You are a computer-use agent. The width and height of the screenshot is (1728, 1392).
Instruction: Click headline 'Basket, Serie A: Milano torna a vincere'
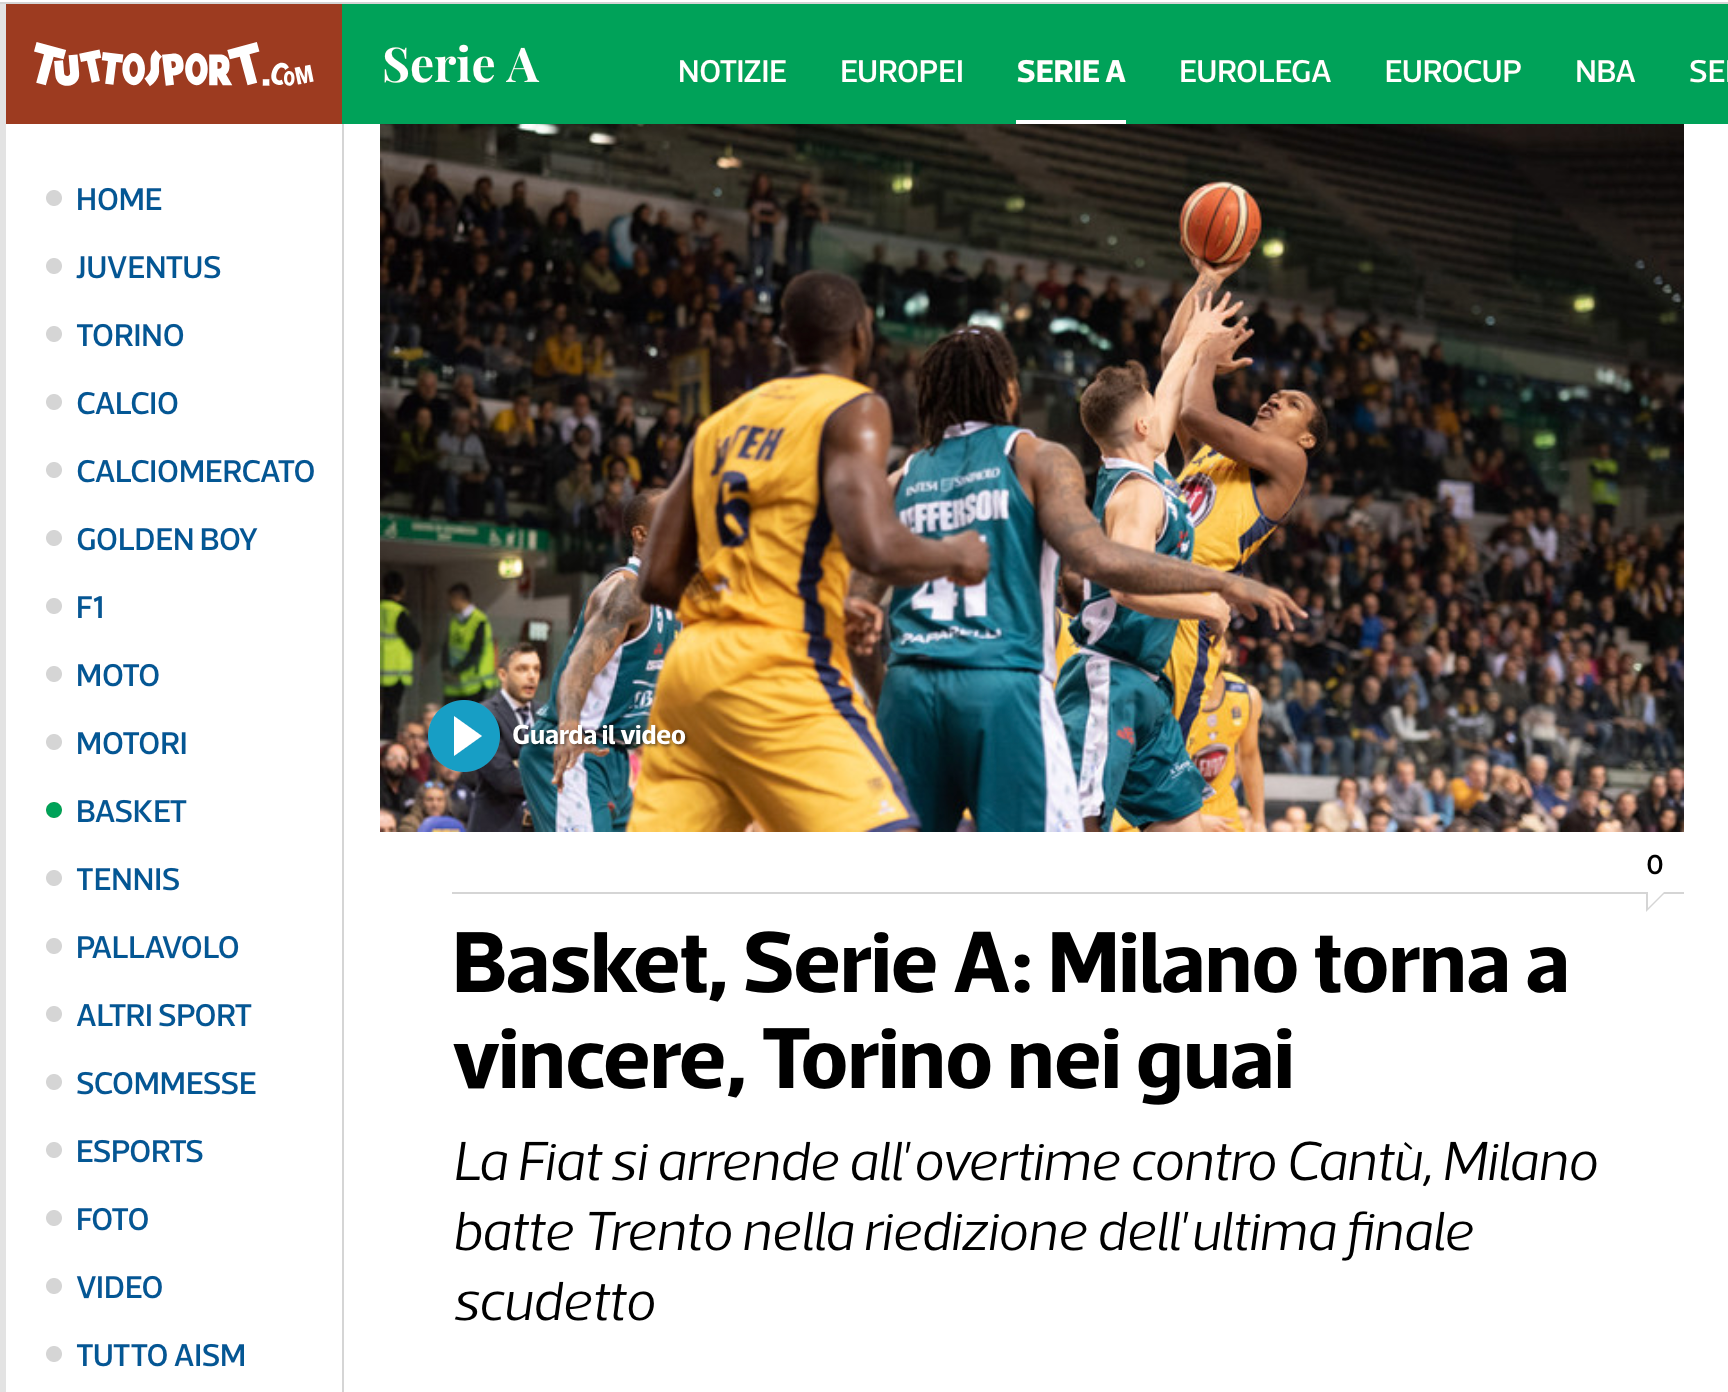click(1010, 1012)
